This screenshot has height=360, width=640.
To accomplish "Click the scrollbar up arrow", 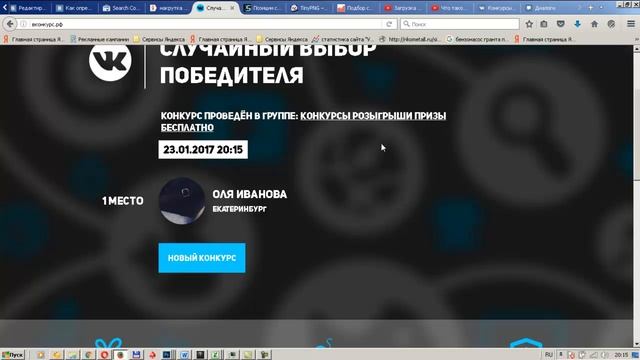I will tap(636, 49).
